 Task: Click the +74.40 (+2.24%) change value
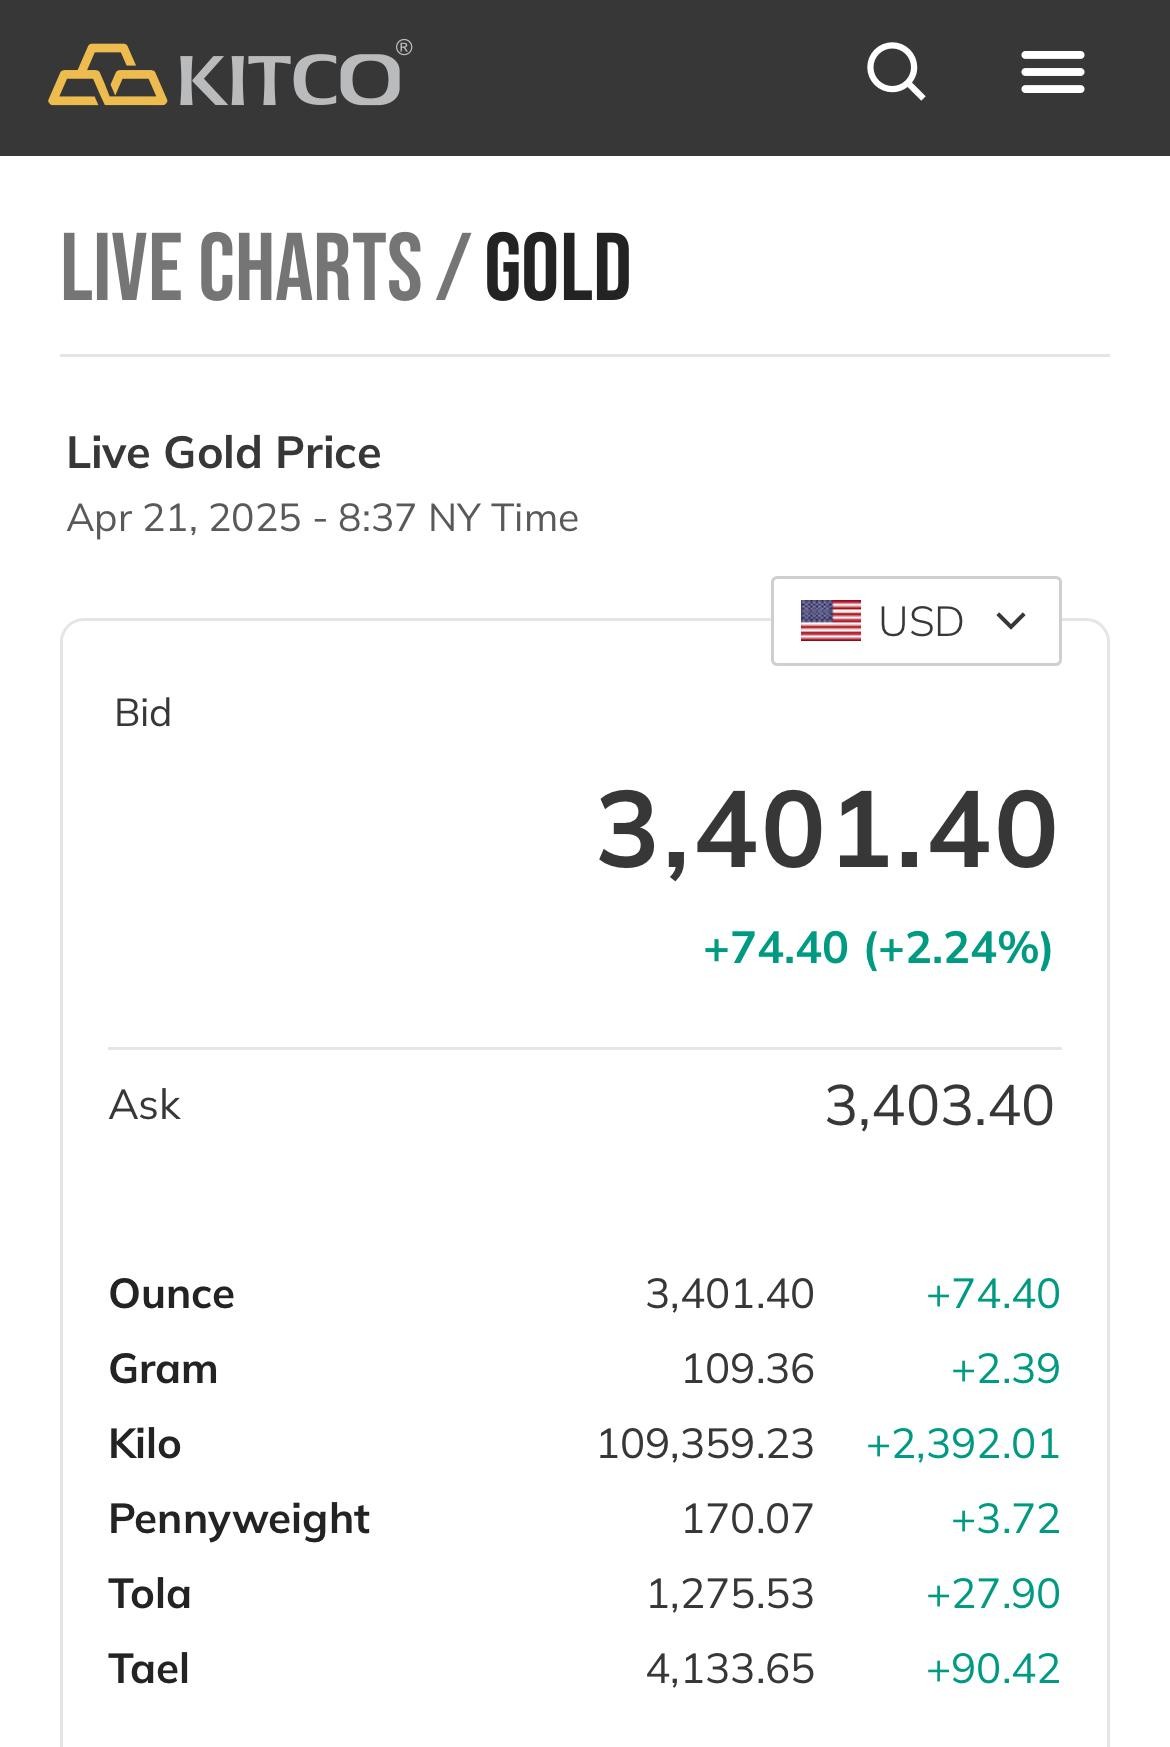click(x=878, y=948)
